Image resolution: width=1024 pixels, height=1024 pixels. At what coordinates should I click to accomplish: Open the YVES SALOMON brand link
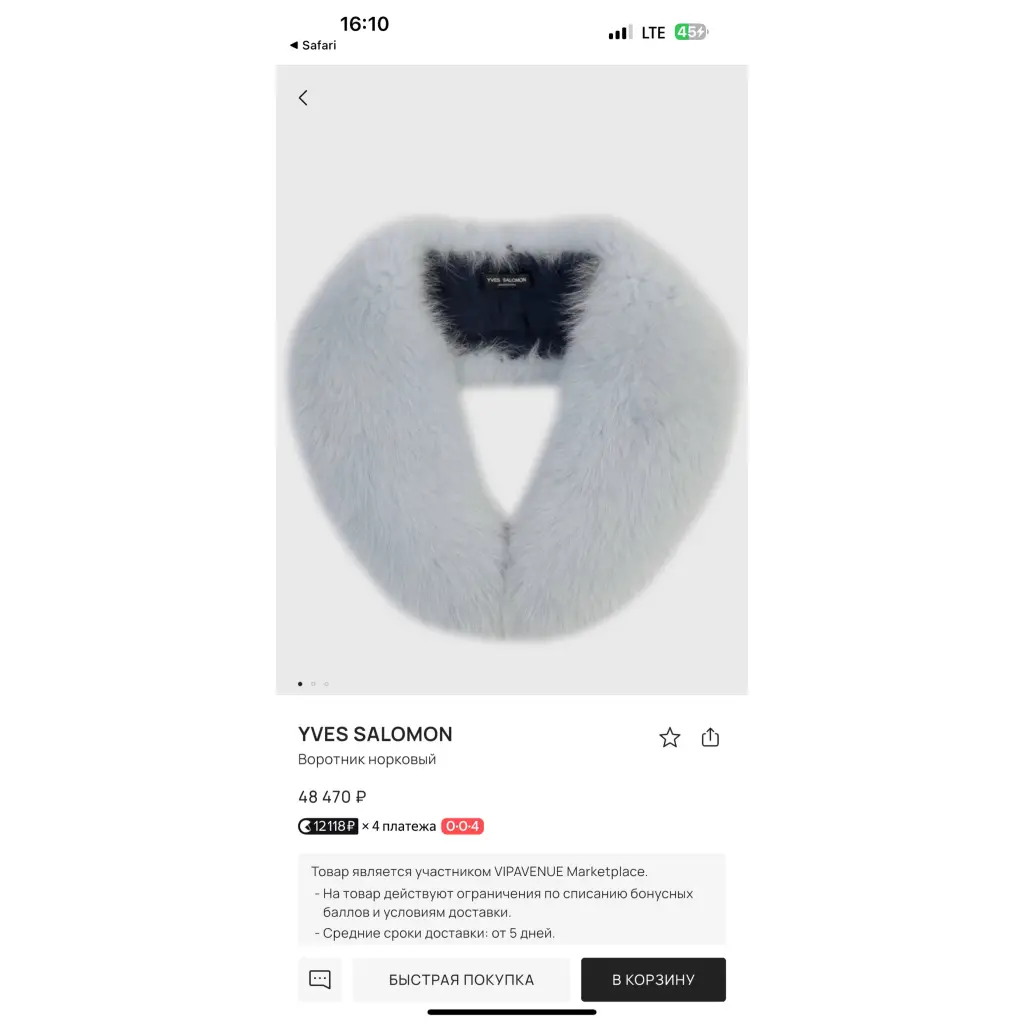tap(375, 734)
